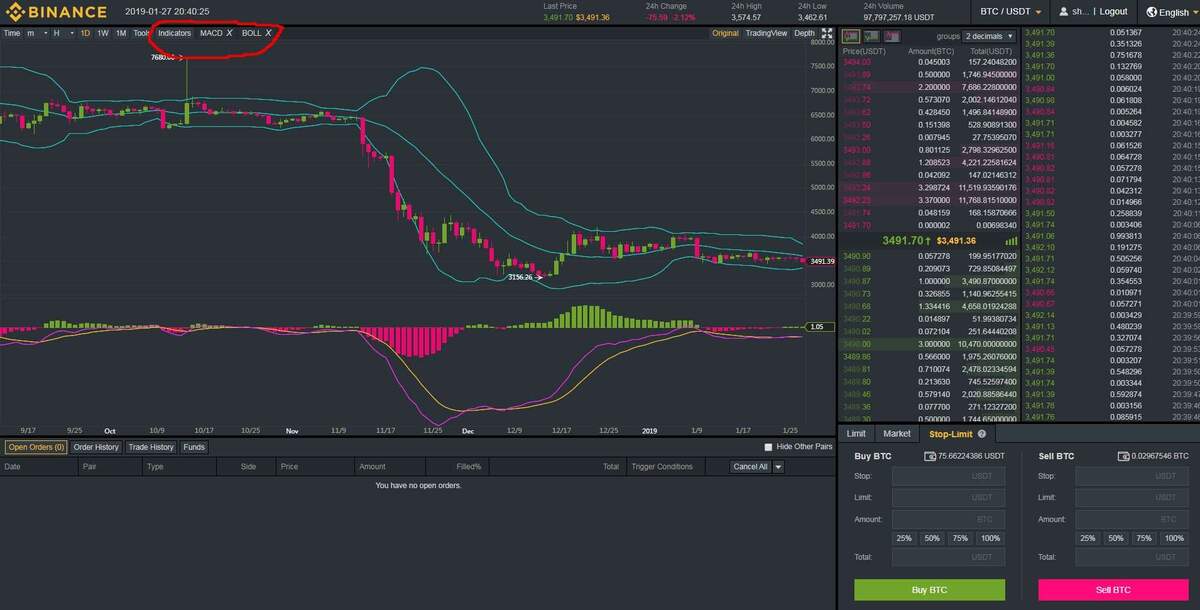Image resolution: width=1200 pixels, height=610 pixels.
Task: Click the globe language icon
Action: click(x=1152, y=12)
